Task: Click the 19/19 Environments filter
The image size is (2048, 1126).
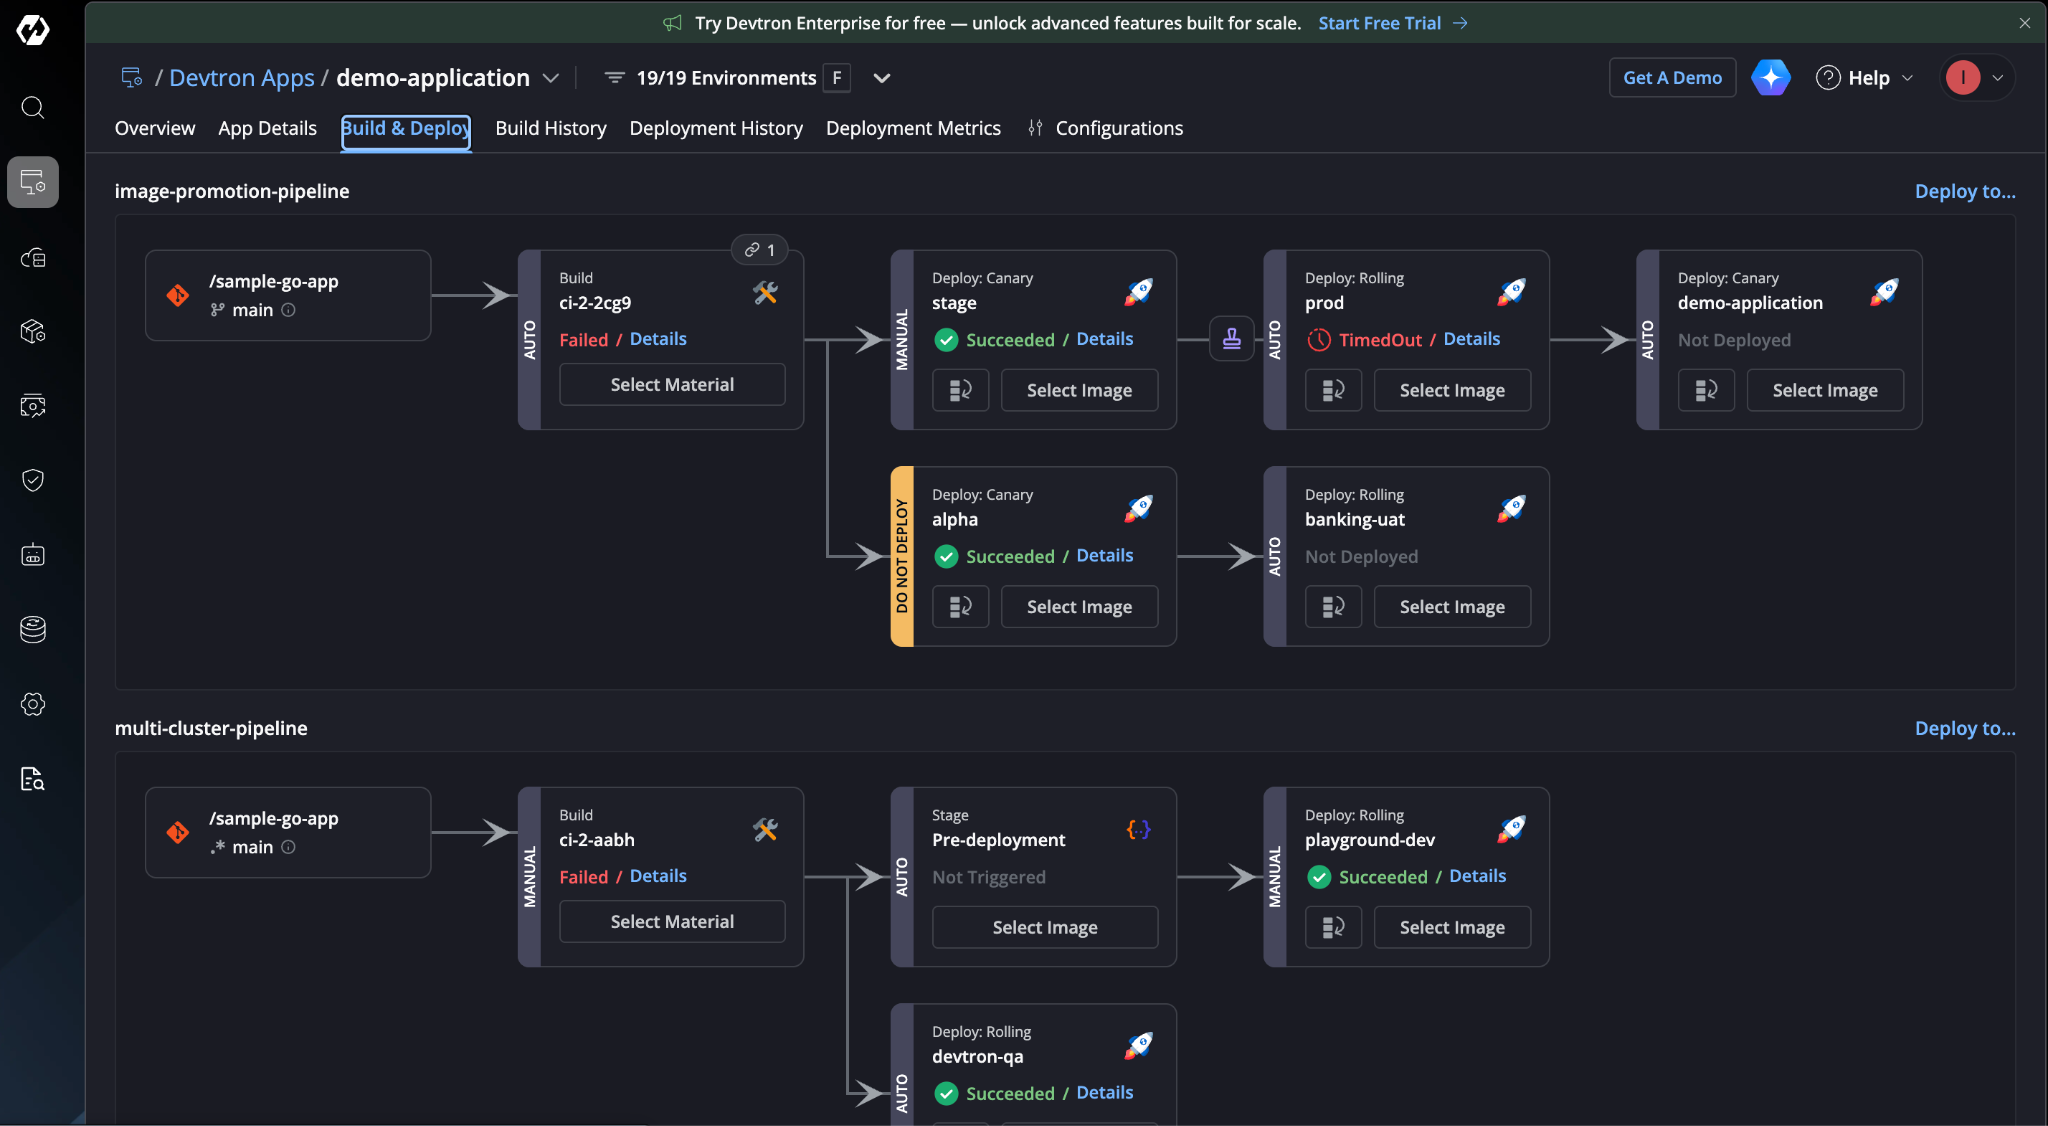Action: pyautogui.click(x=726, y=78)
